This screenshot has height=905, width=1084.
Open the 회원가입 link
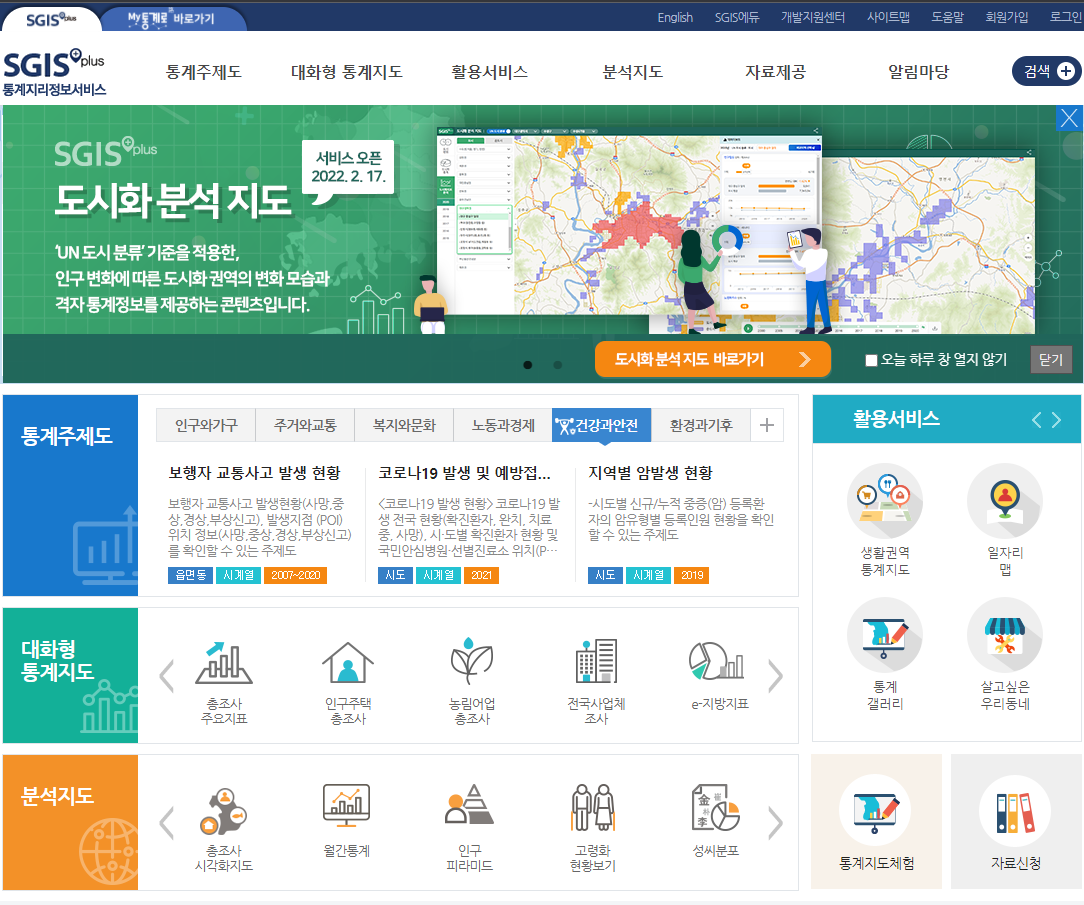click(1007, 17)
